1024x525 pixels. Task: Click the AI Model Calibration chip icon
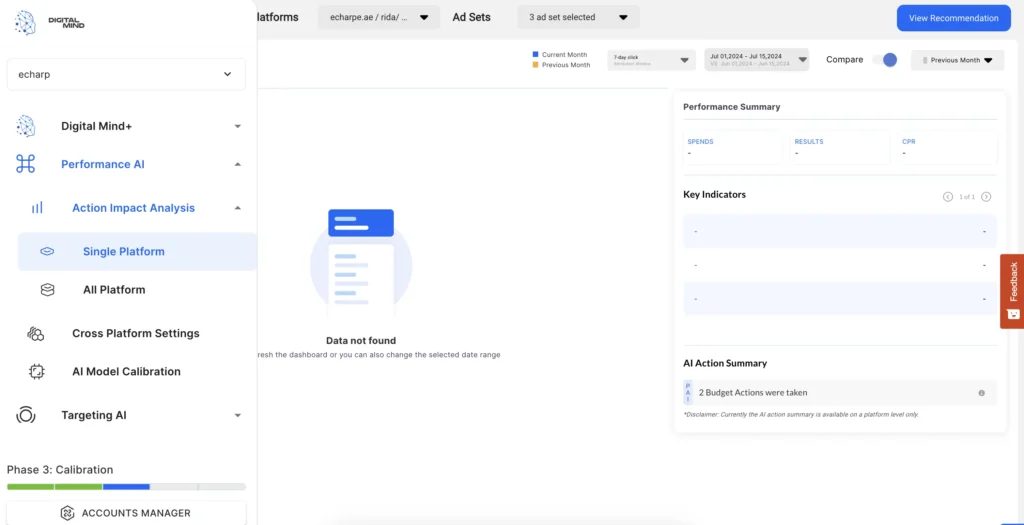pyautogui.click(x=37, y=371)
